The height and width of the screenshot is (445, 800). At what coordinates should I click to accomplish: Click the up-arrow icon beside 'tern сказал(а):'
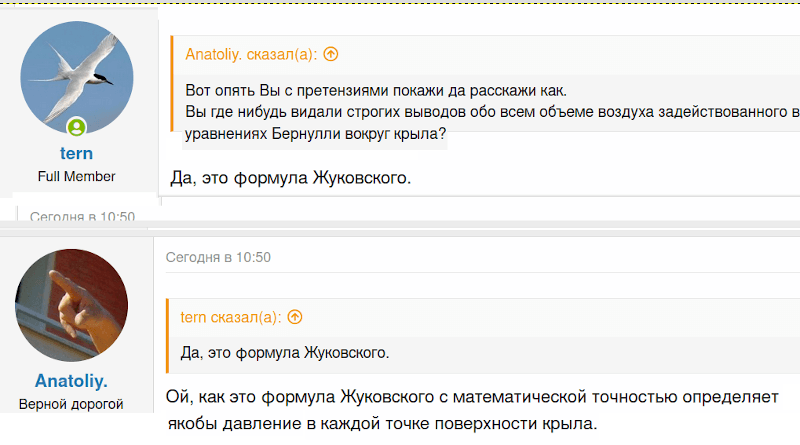pyautogui.click(x=294, y=317)
